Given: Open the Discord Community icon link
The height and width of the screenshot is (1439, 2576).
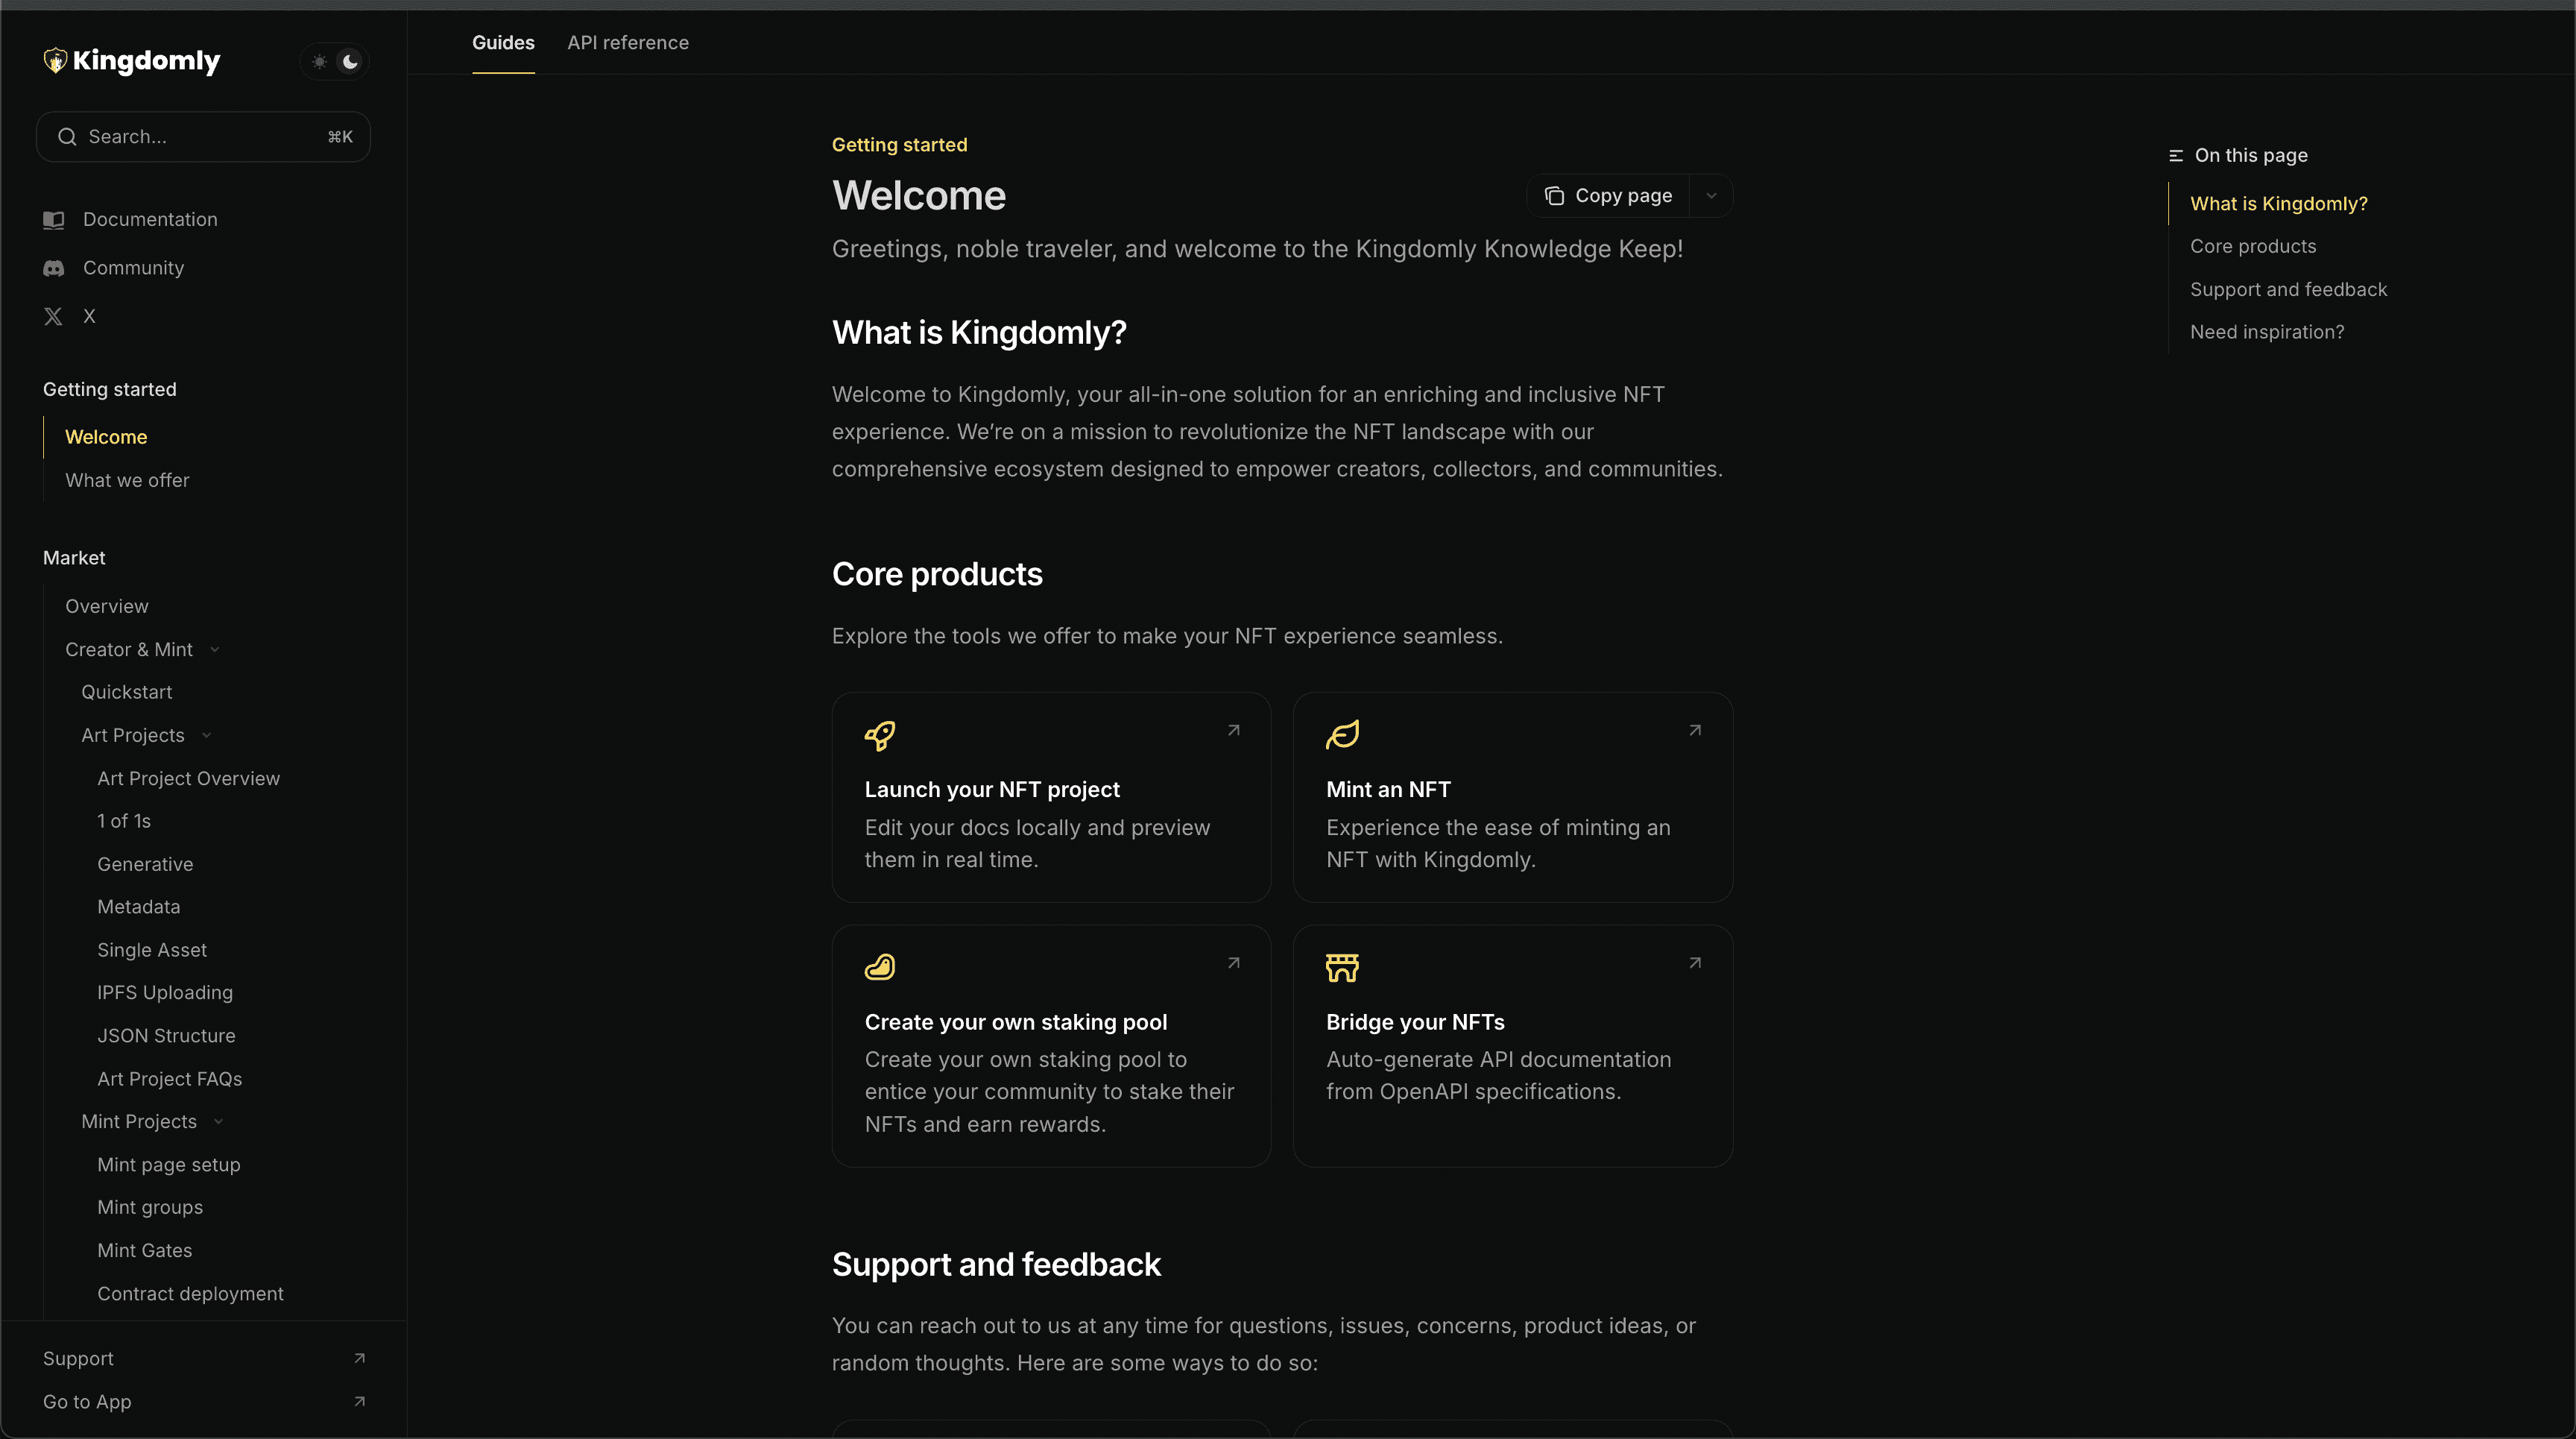Looking at the screenshot, I should pos(54,268).
